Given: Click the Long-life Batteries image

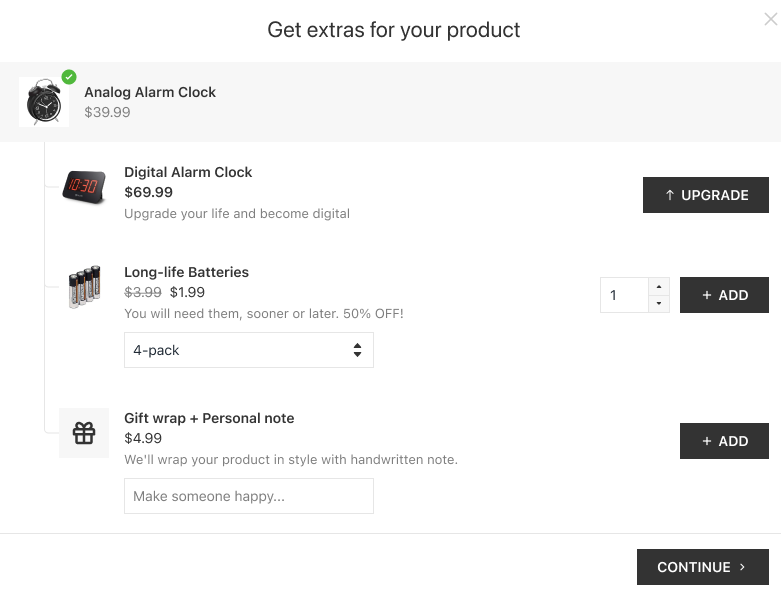Looking at the screenshot, I should coord(84,287).
